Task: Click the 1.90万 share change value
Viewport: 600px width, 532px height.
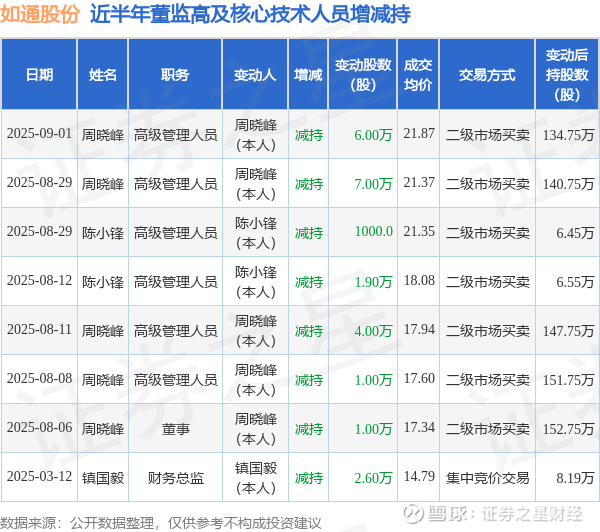Action: coord(373,282)
